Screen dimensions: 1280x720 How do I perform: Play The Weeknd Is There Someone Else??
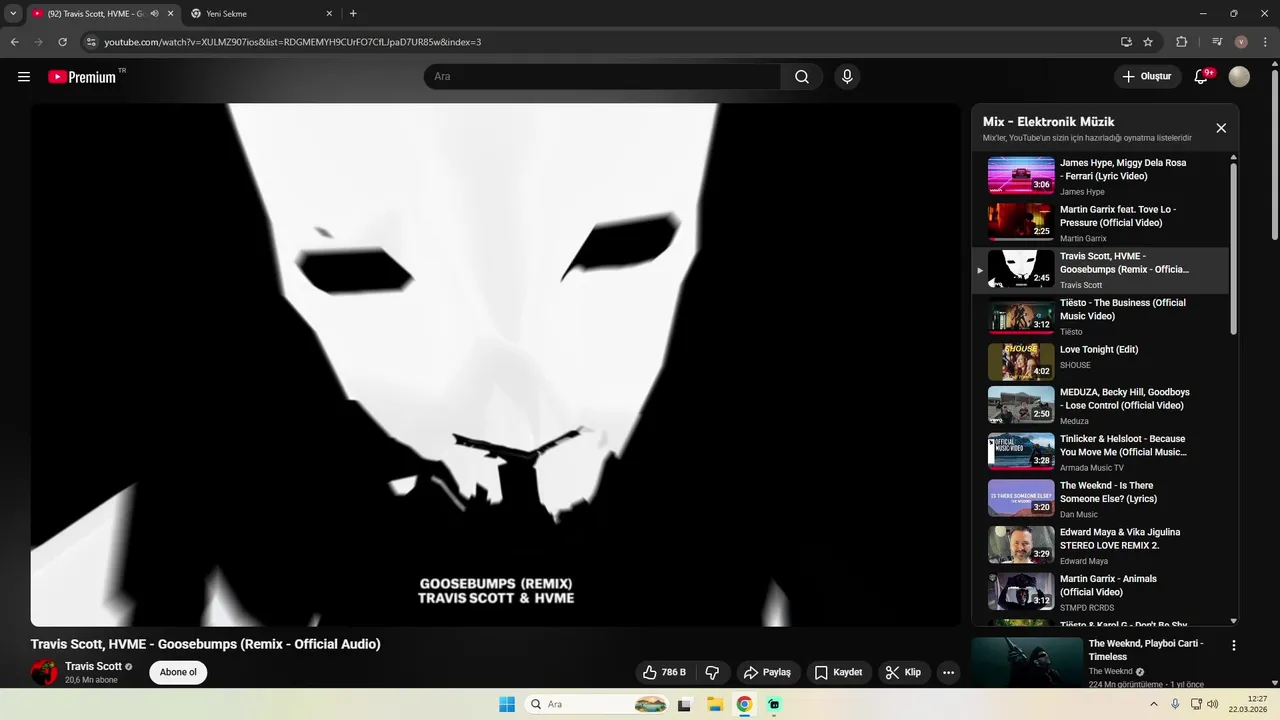pos(1100,499)
